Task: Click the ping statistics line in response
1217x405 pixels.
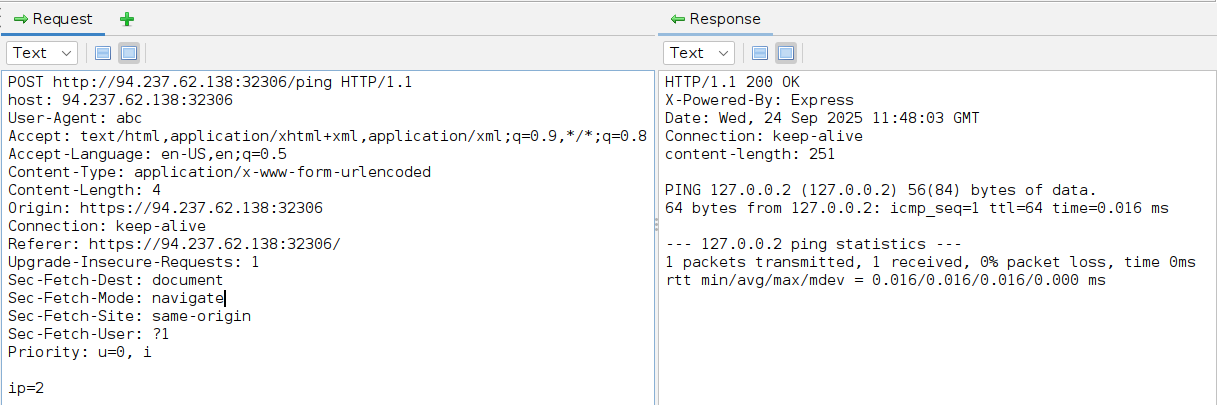Action: click(x=812, y=244)
